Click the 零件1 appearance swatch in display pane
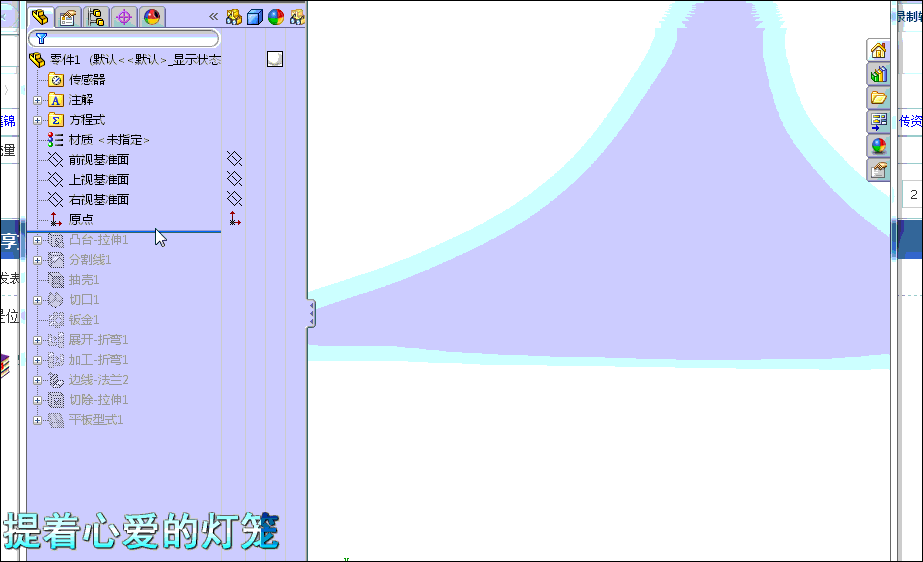The width and height of the screenshot is (923, 562). pos(275,59)
